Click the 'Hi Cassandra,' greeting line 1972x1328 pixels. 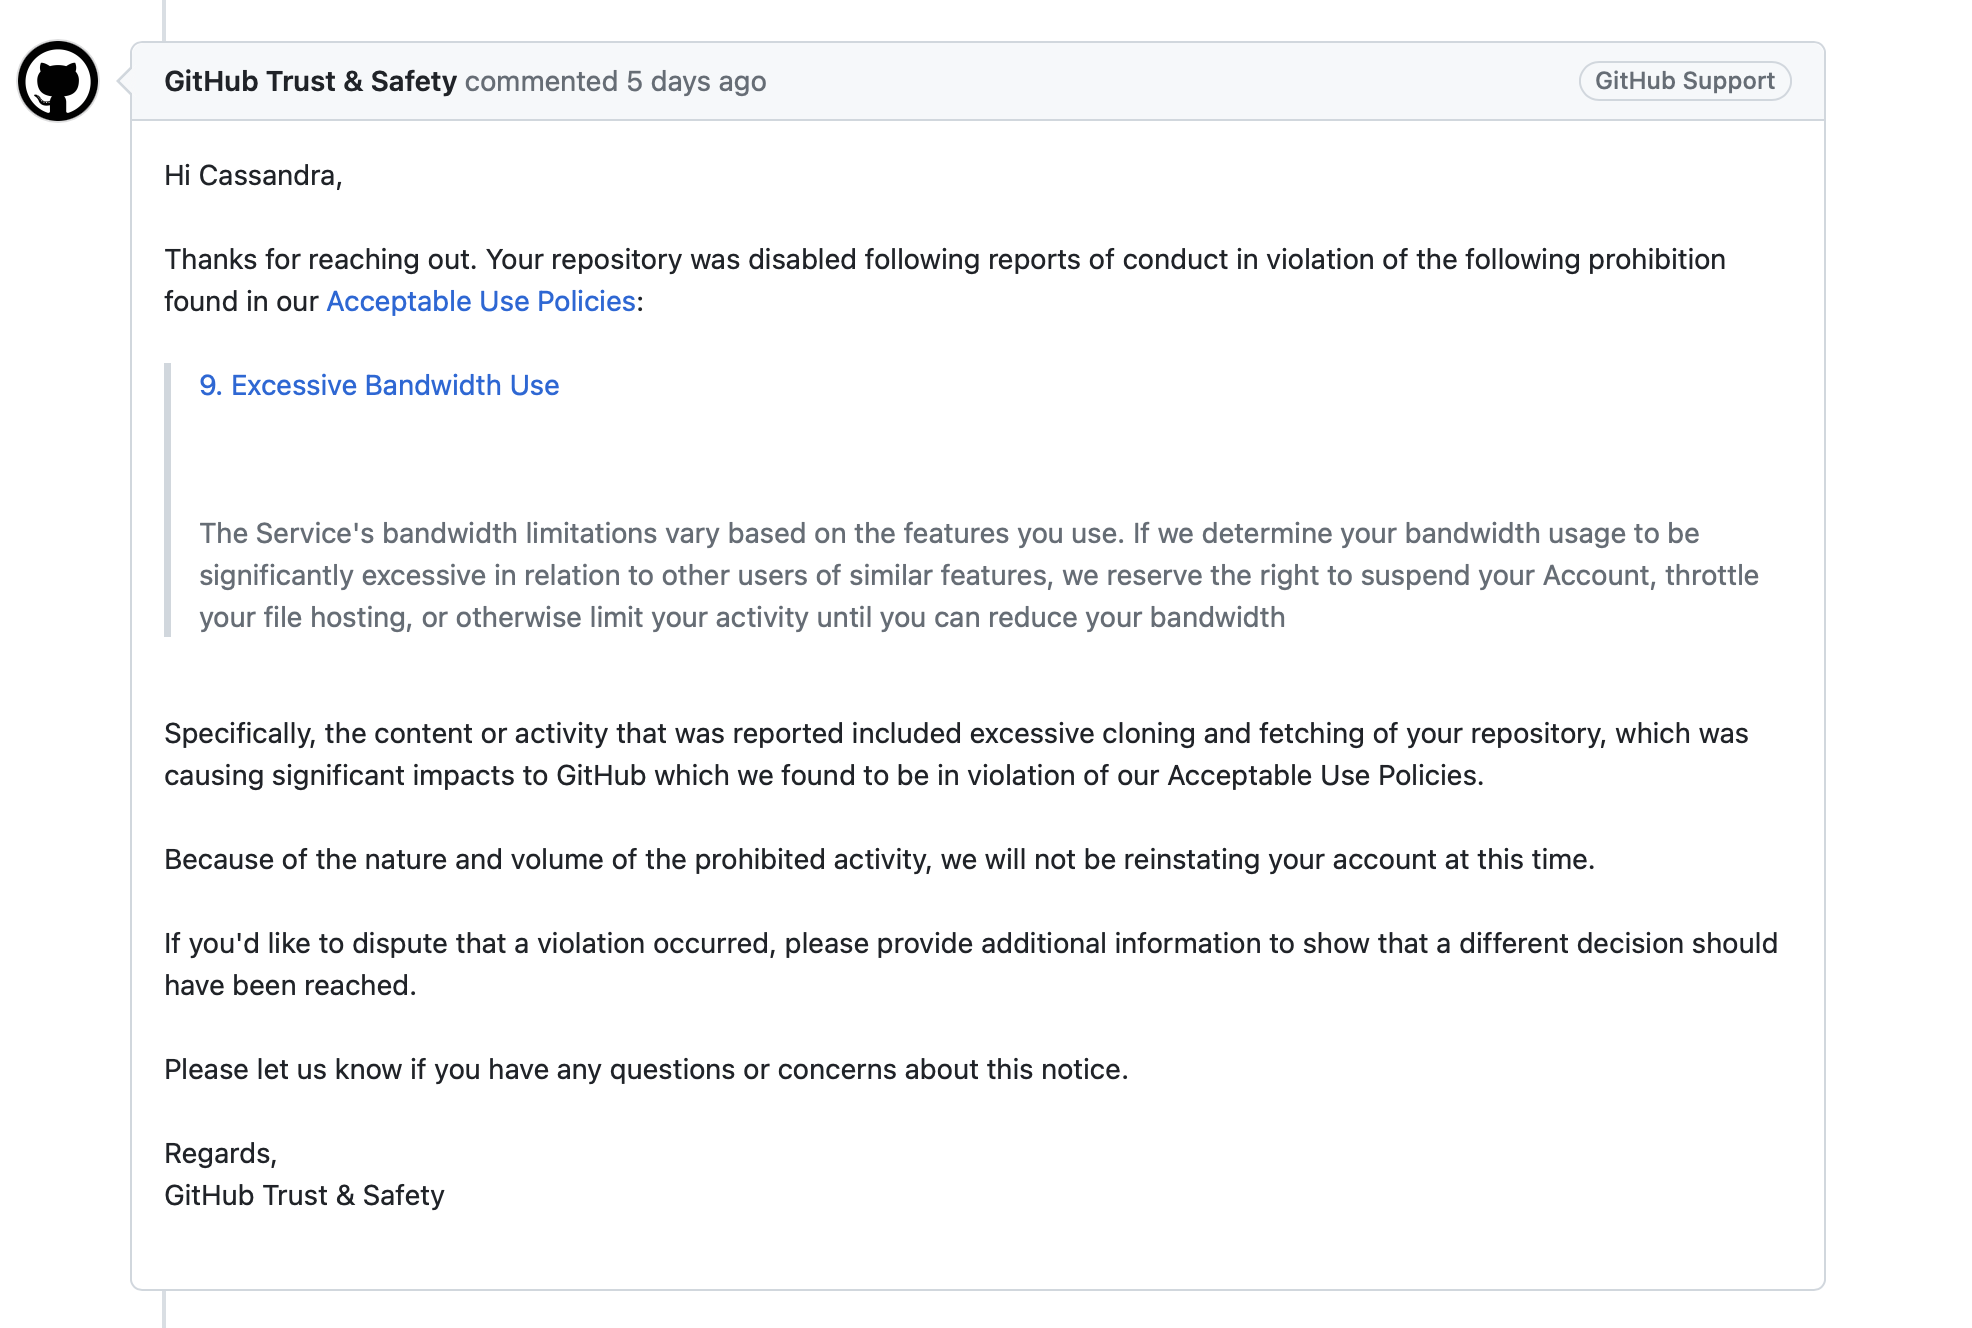pyautogui.click(x=253, y=175)
